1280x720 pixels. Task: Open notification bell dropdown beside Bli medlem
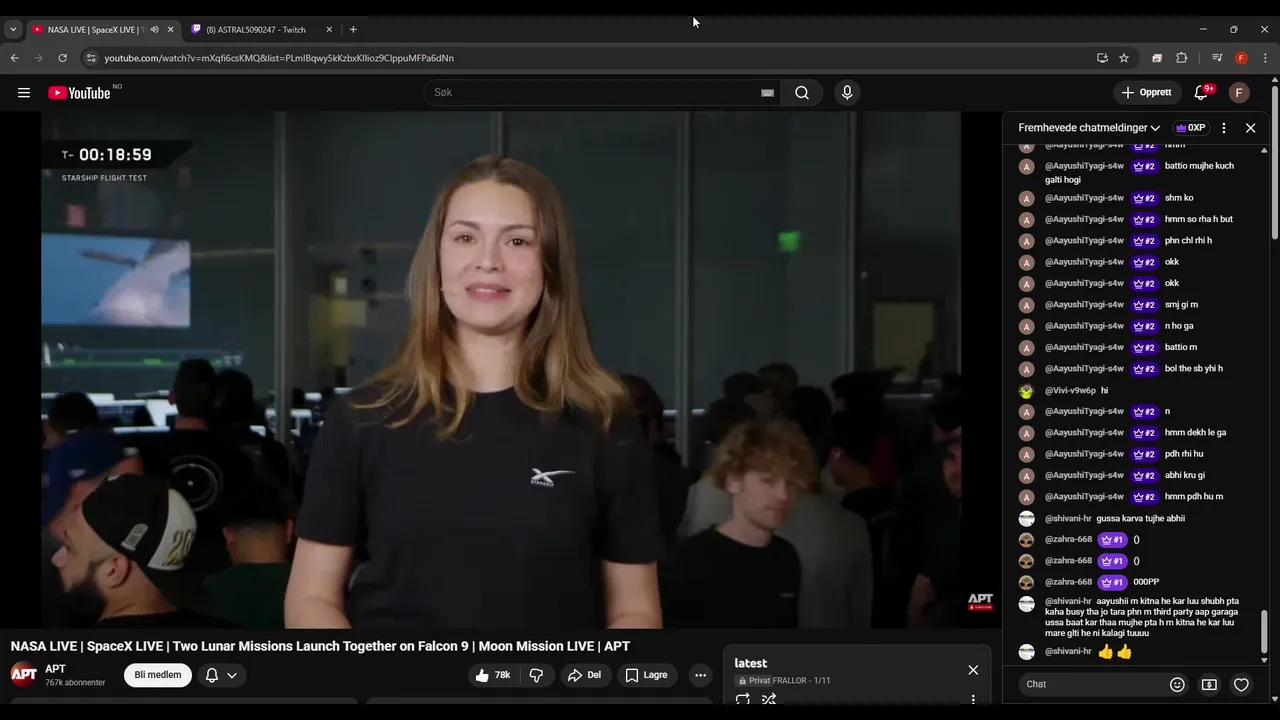pos(221,675)
